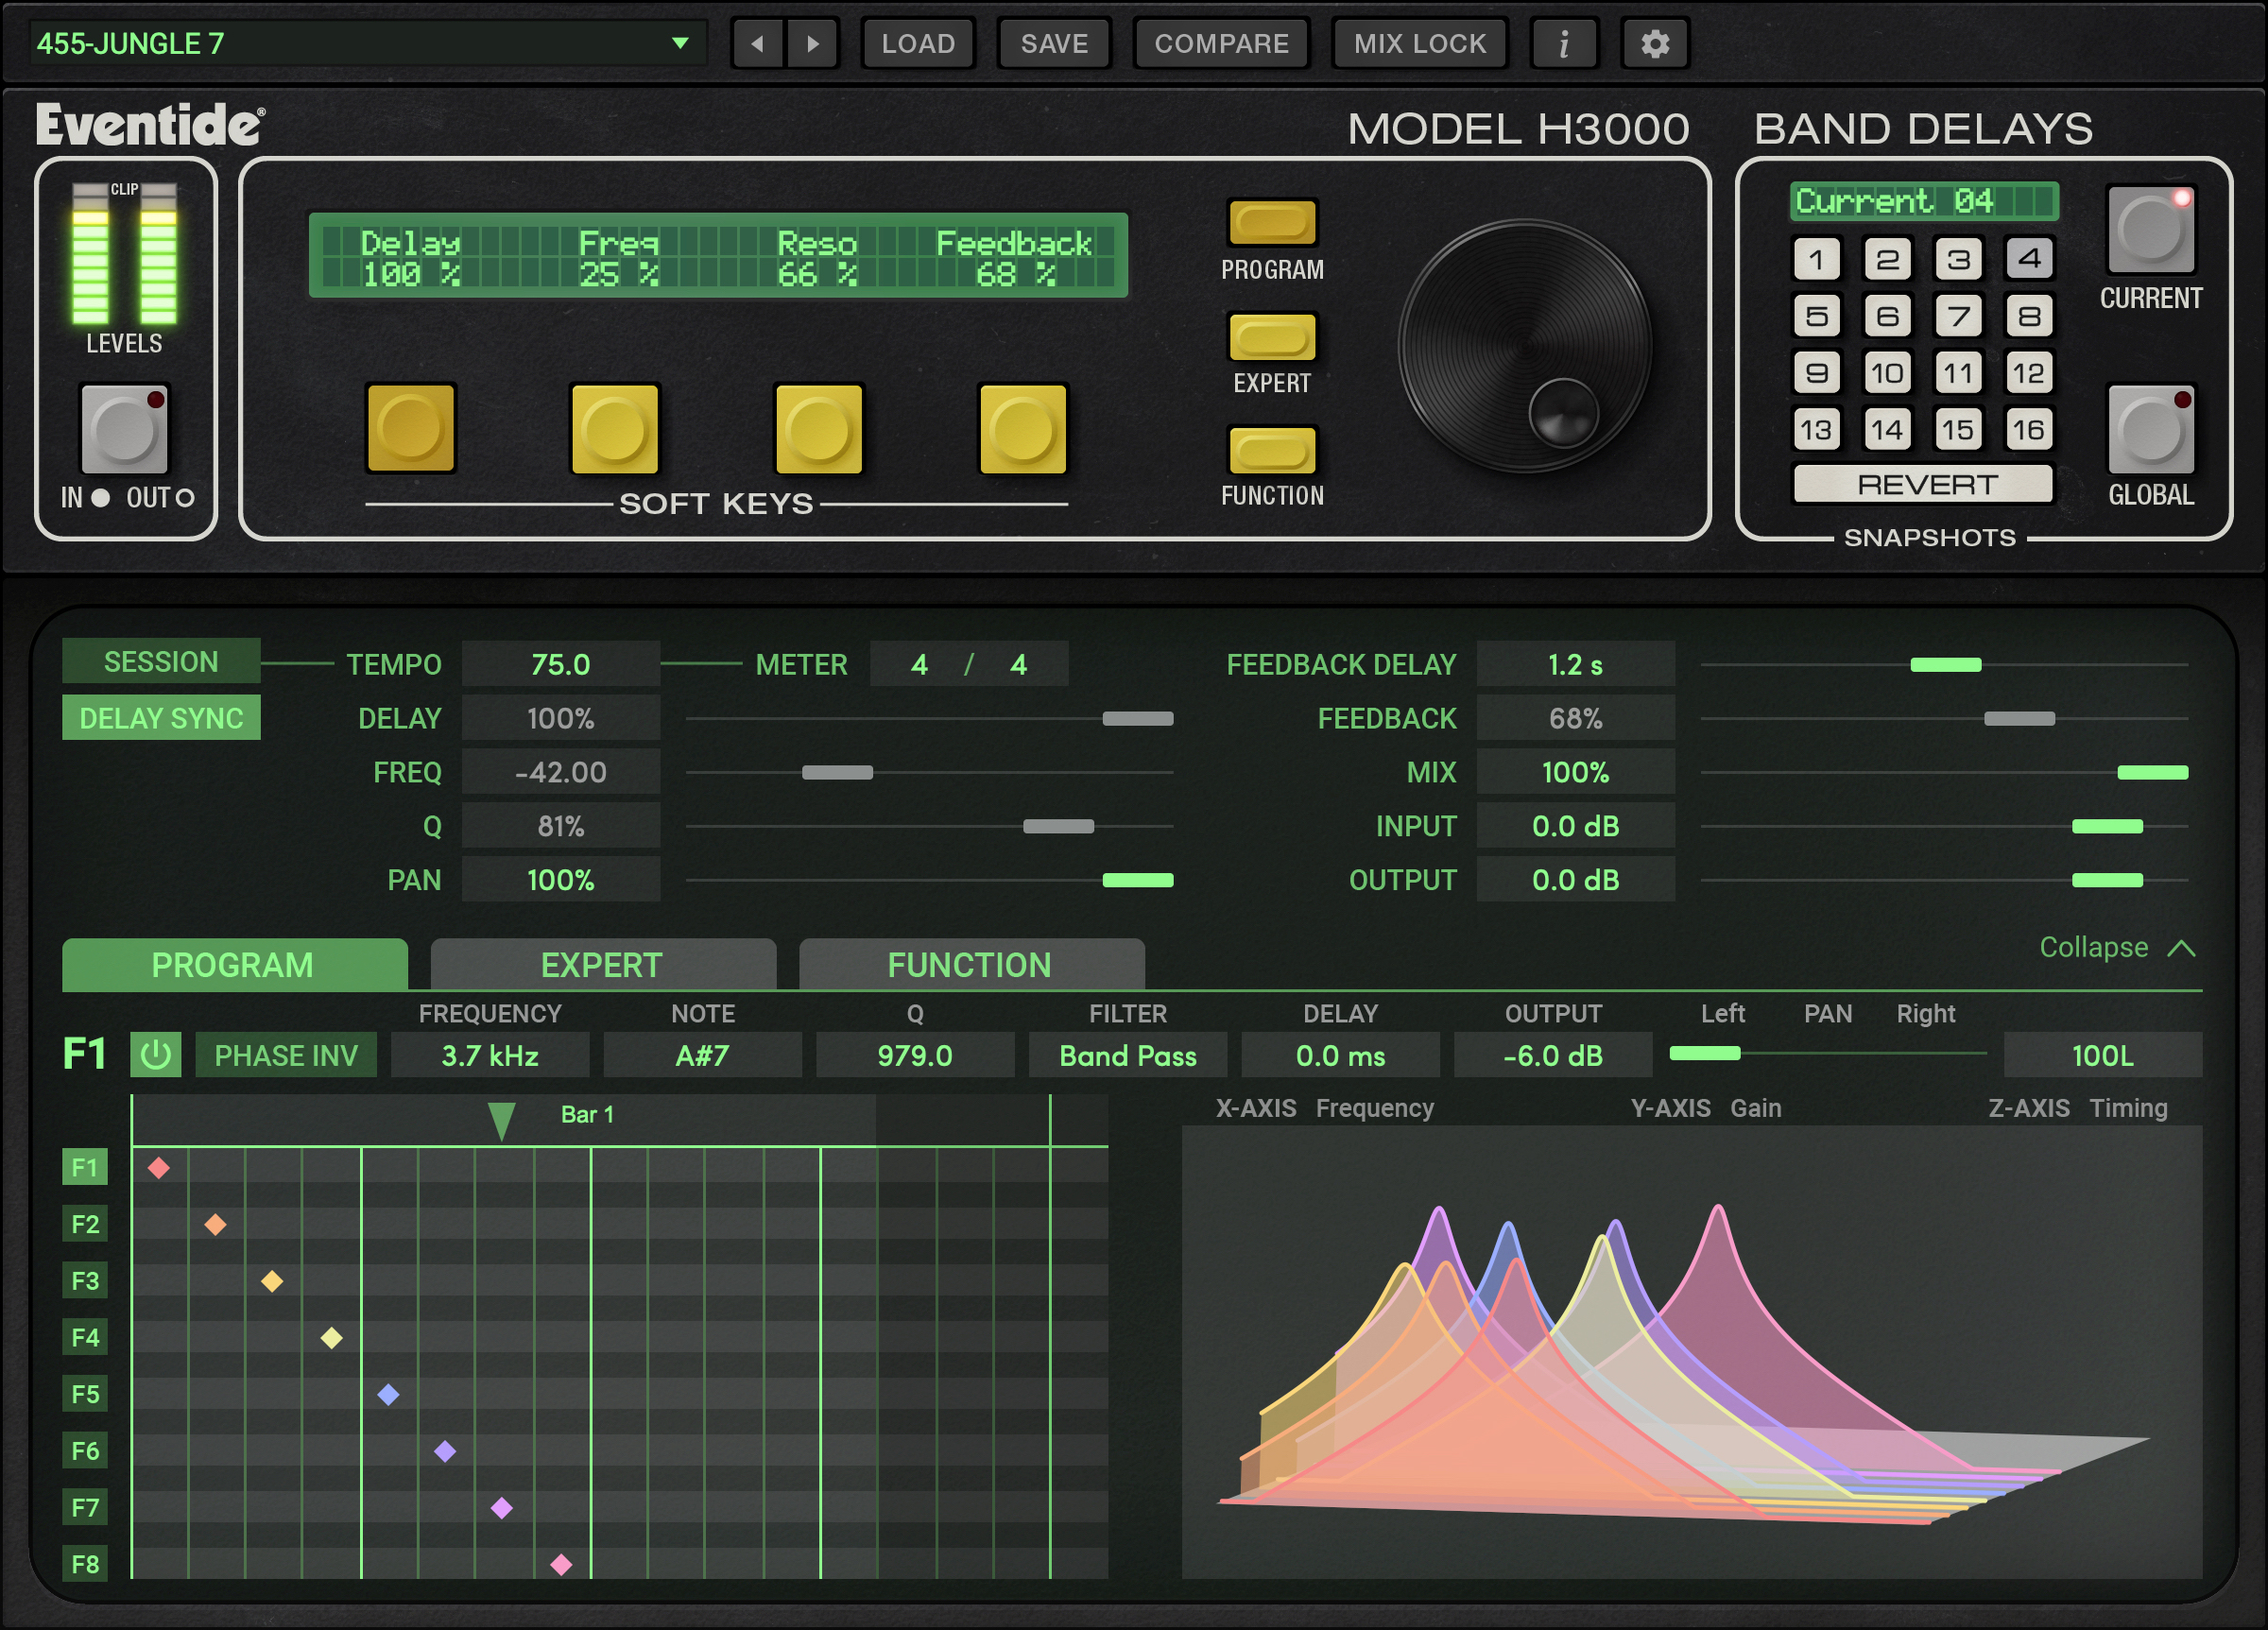Screen dimensions: 2268x1630
Task: Click the SAVE button
Action: click(1054, 44)
